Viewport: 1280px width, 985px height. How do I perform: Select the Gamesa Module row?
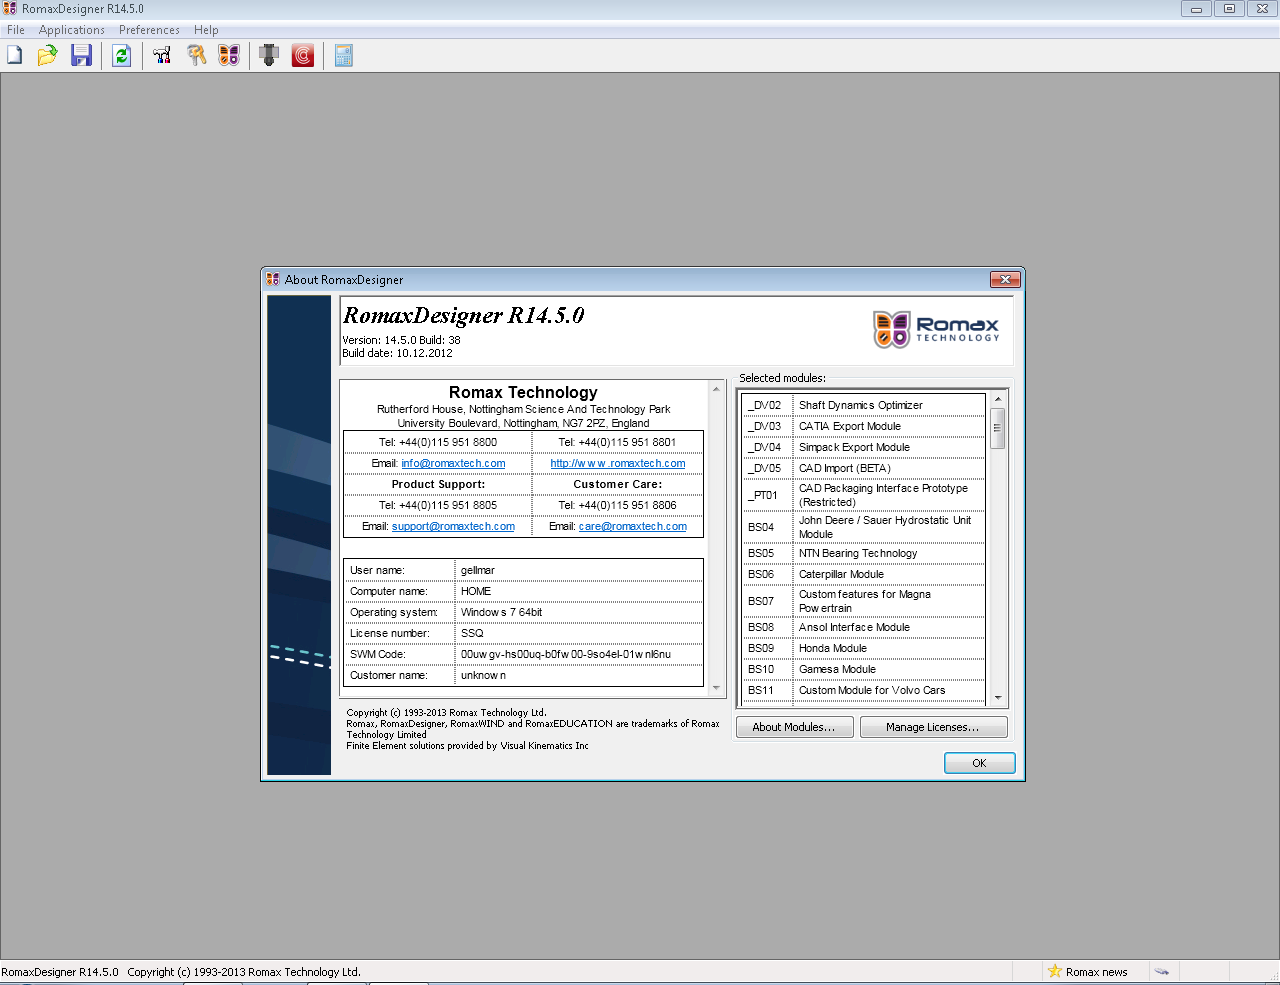click(x=864, y=669)
